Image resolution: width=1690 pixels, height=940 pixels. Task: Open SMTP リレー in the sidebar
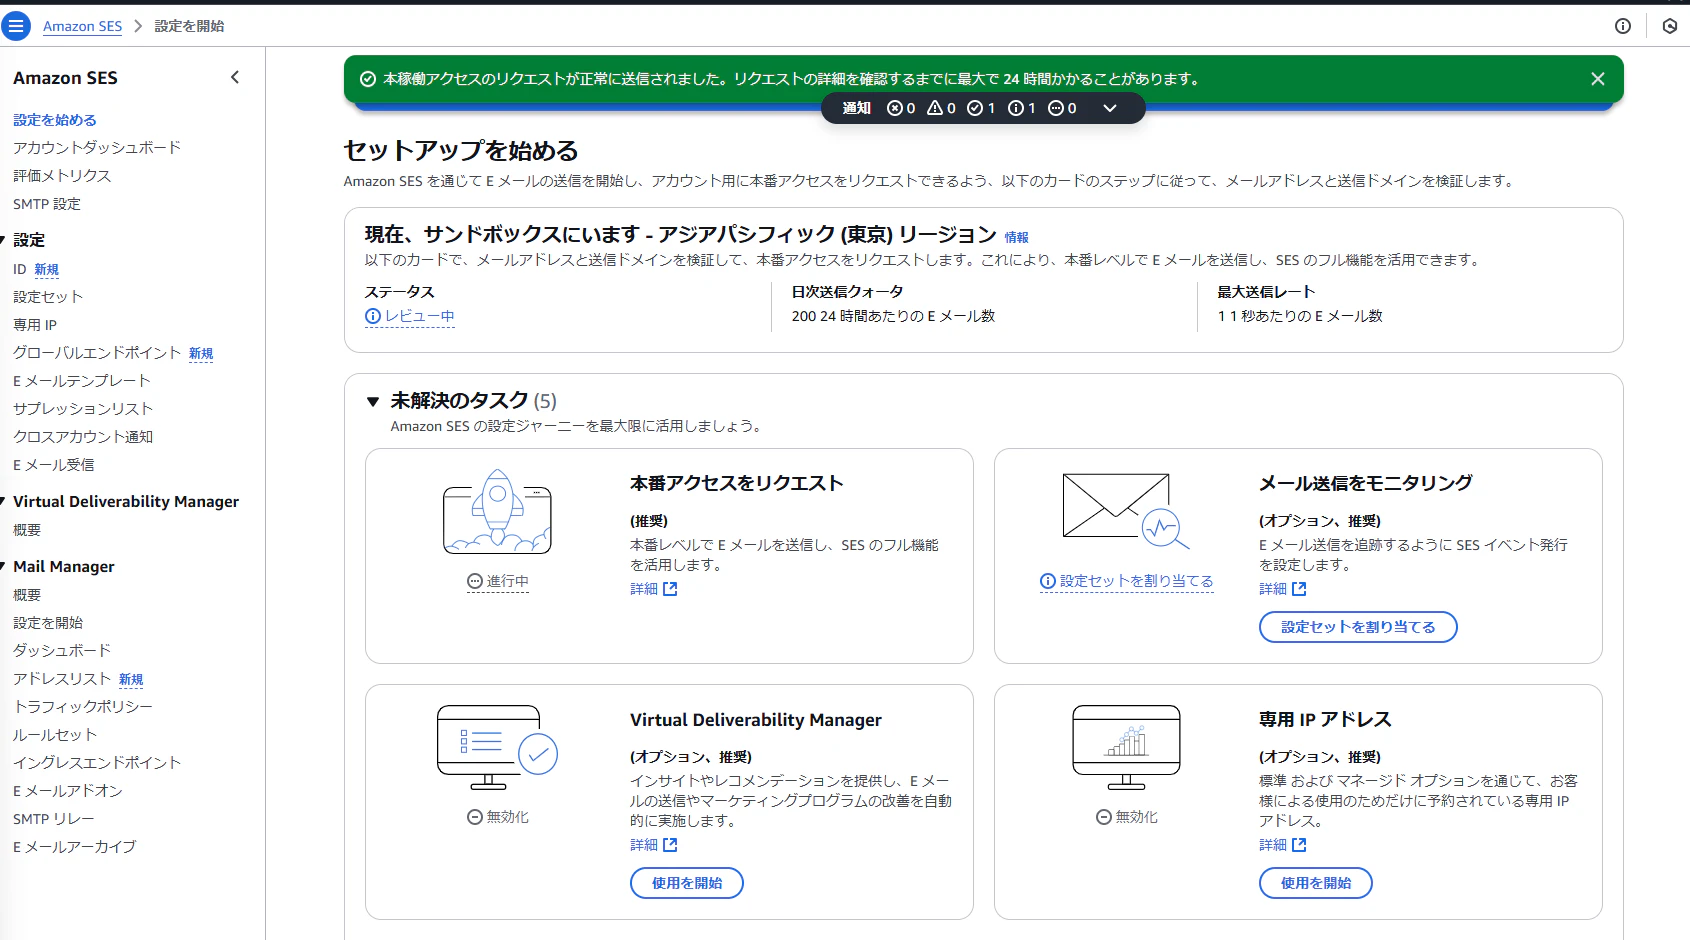[54, 819]
